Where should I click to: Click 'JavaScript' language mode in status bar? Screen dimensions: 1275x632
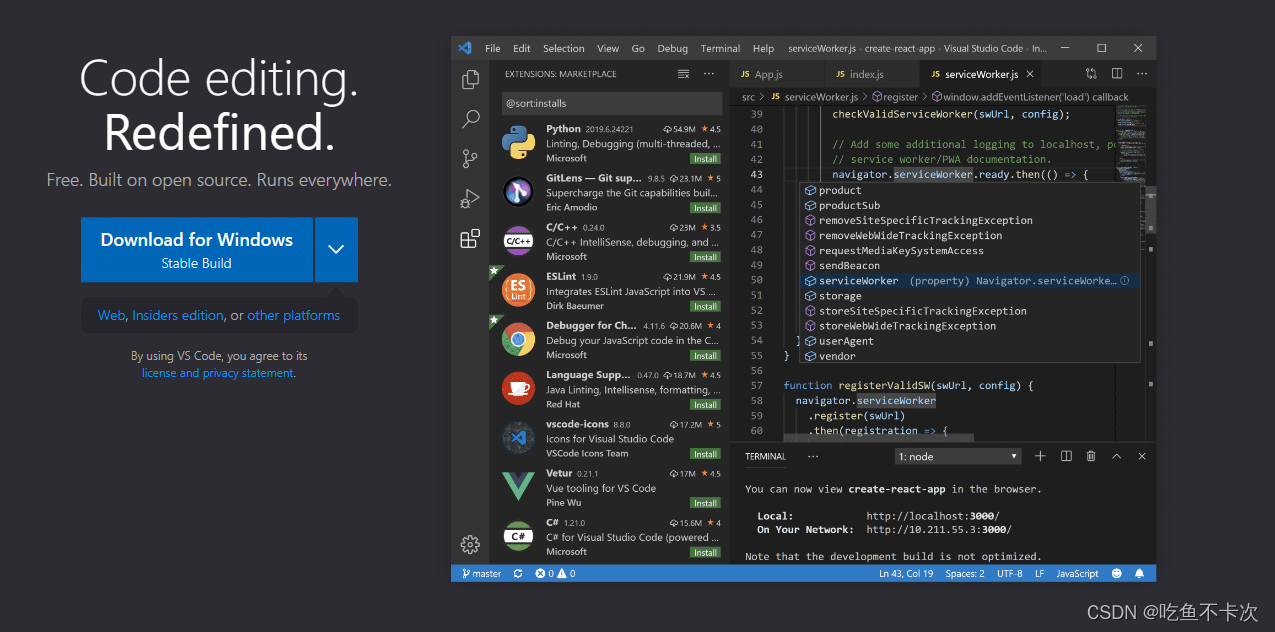1078,574
